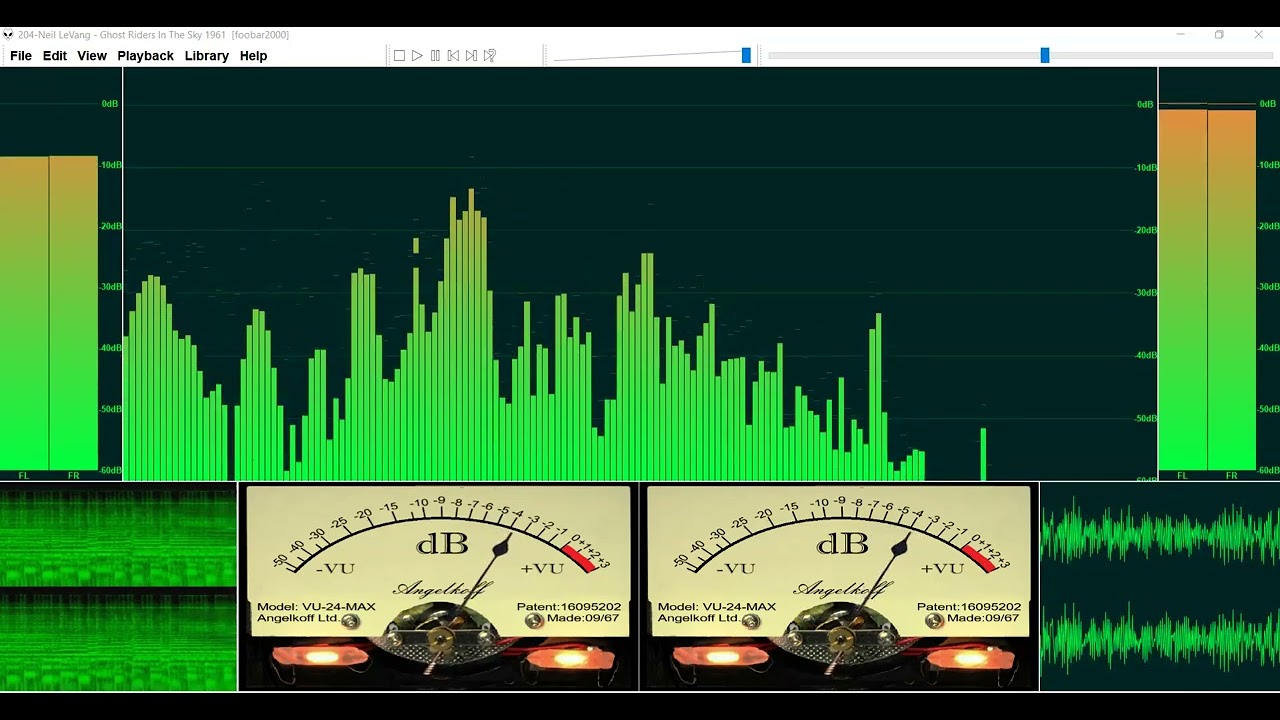Screen dimensions: 1280x720
Task: Click the random playback button
Action: [489, 56]
